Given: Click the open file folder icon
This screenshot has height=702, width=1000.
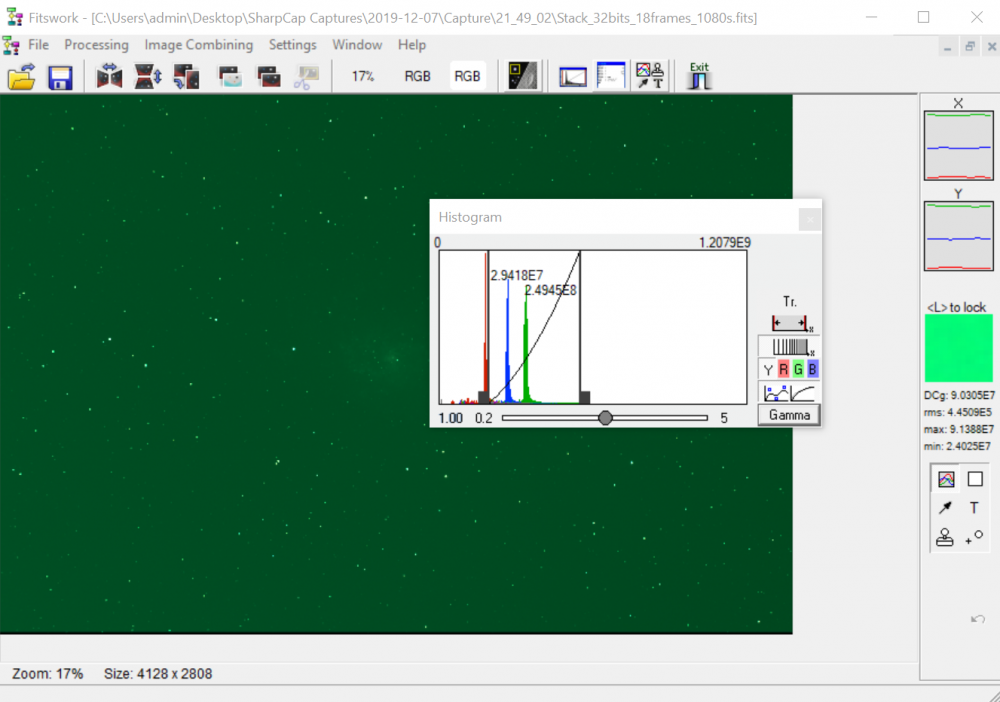Looking at the screenshot, I should [22, 77].
